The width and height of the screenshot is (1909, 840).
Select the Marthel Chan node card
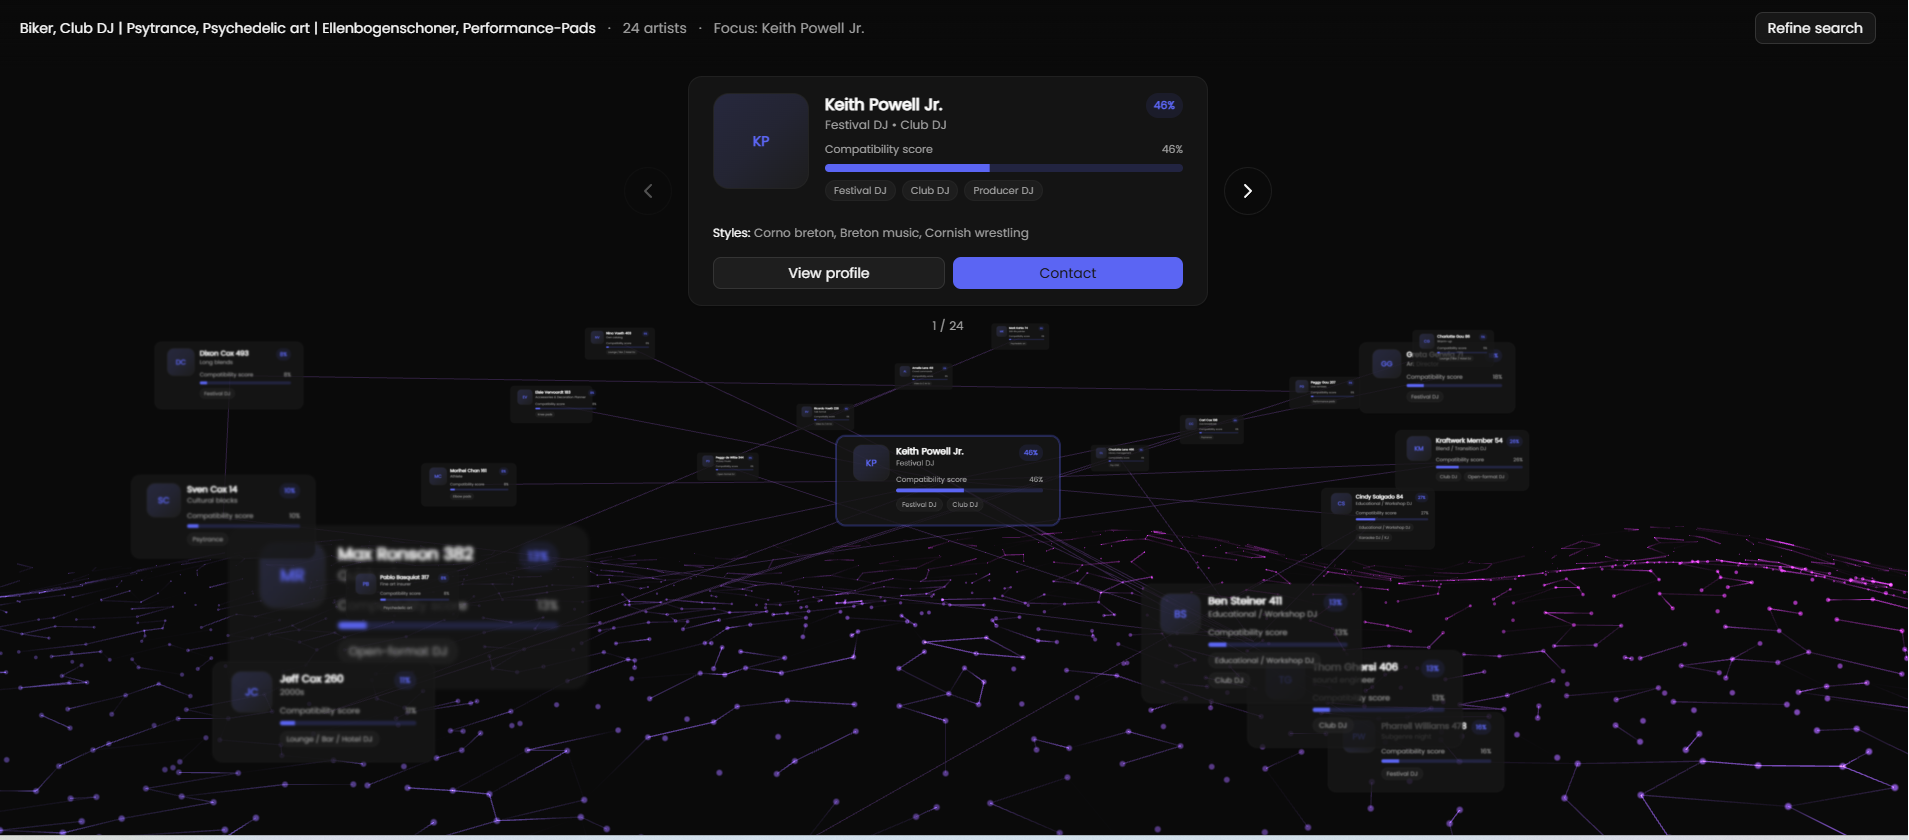tap(468, 484)
